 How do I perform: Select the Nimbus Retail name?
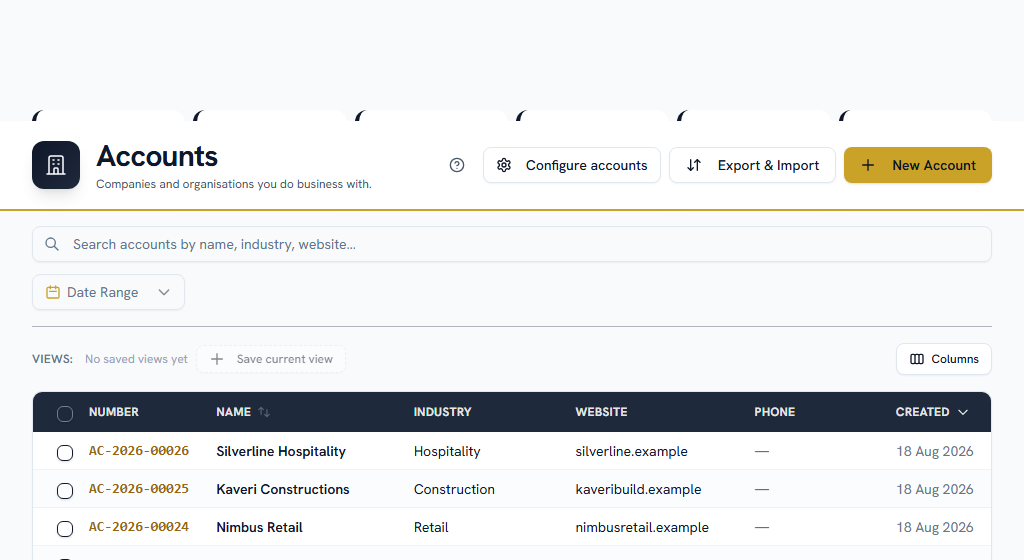coord(259,527)
